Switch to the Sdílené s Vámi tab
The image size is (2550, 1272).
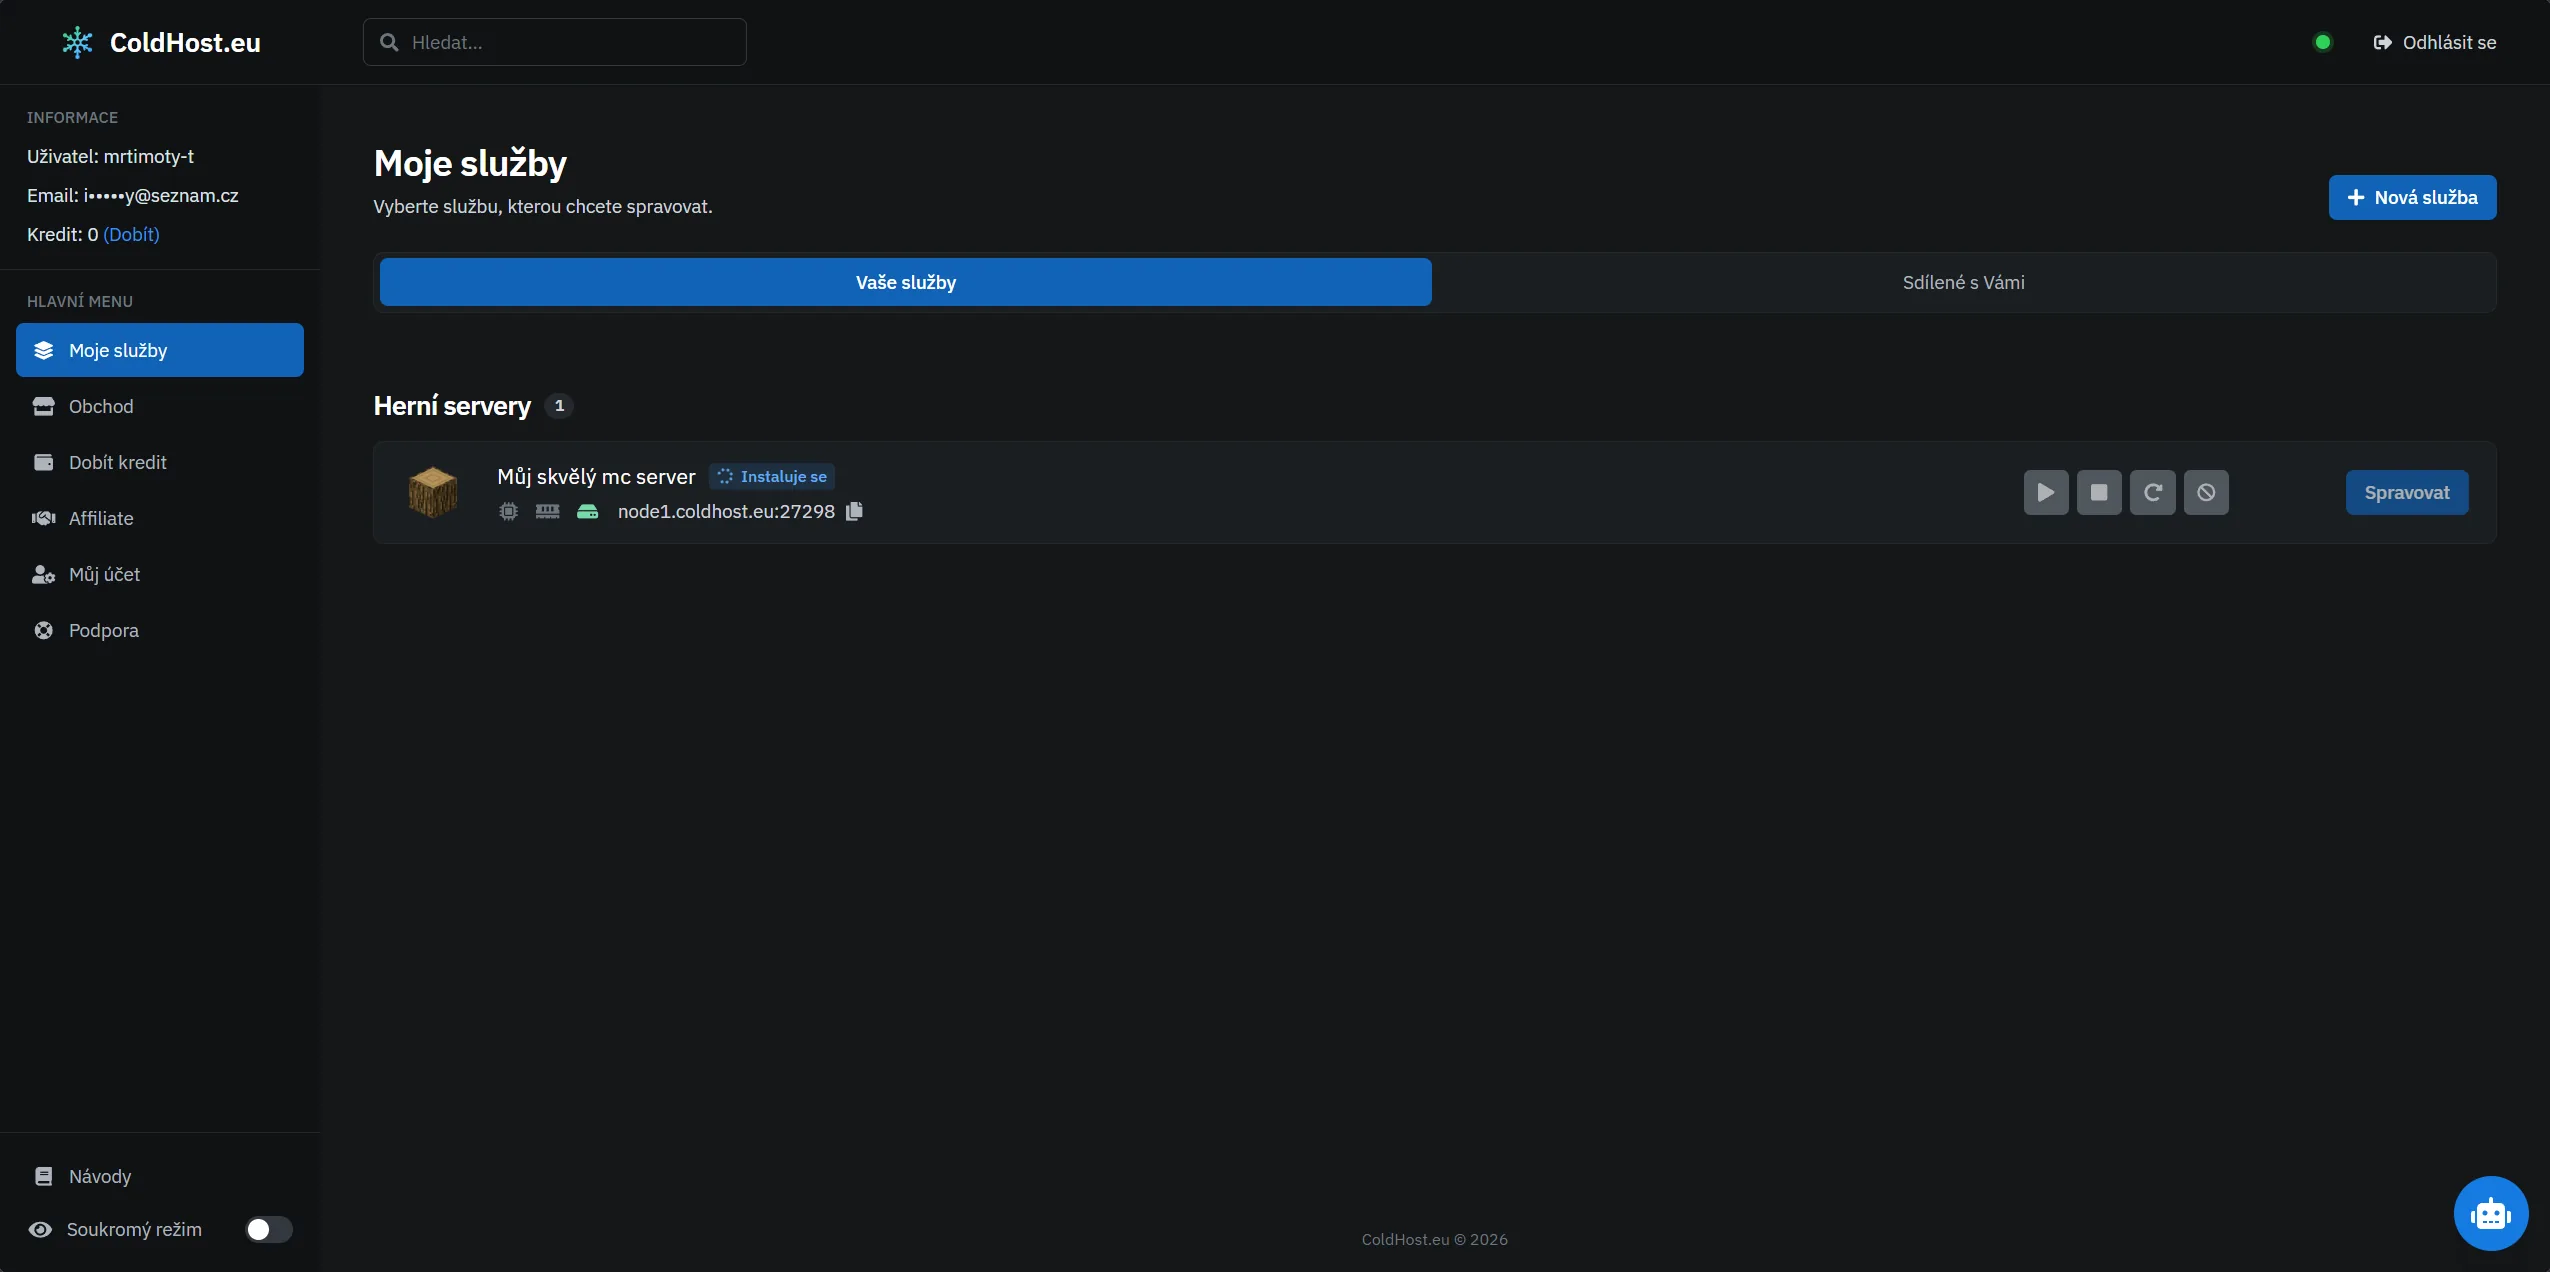click(x=1964, y=282)
